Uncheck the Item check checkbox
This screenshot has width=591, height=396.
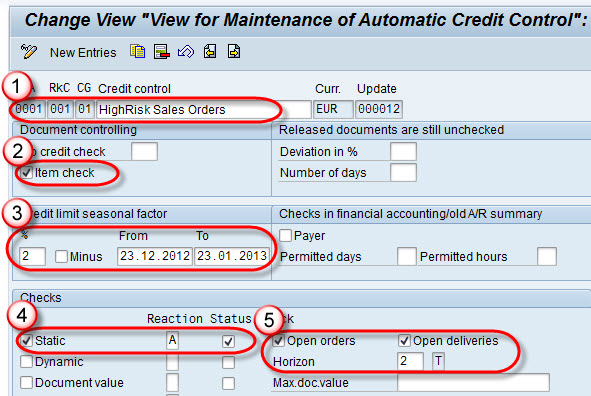click(x=26, y=173)
